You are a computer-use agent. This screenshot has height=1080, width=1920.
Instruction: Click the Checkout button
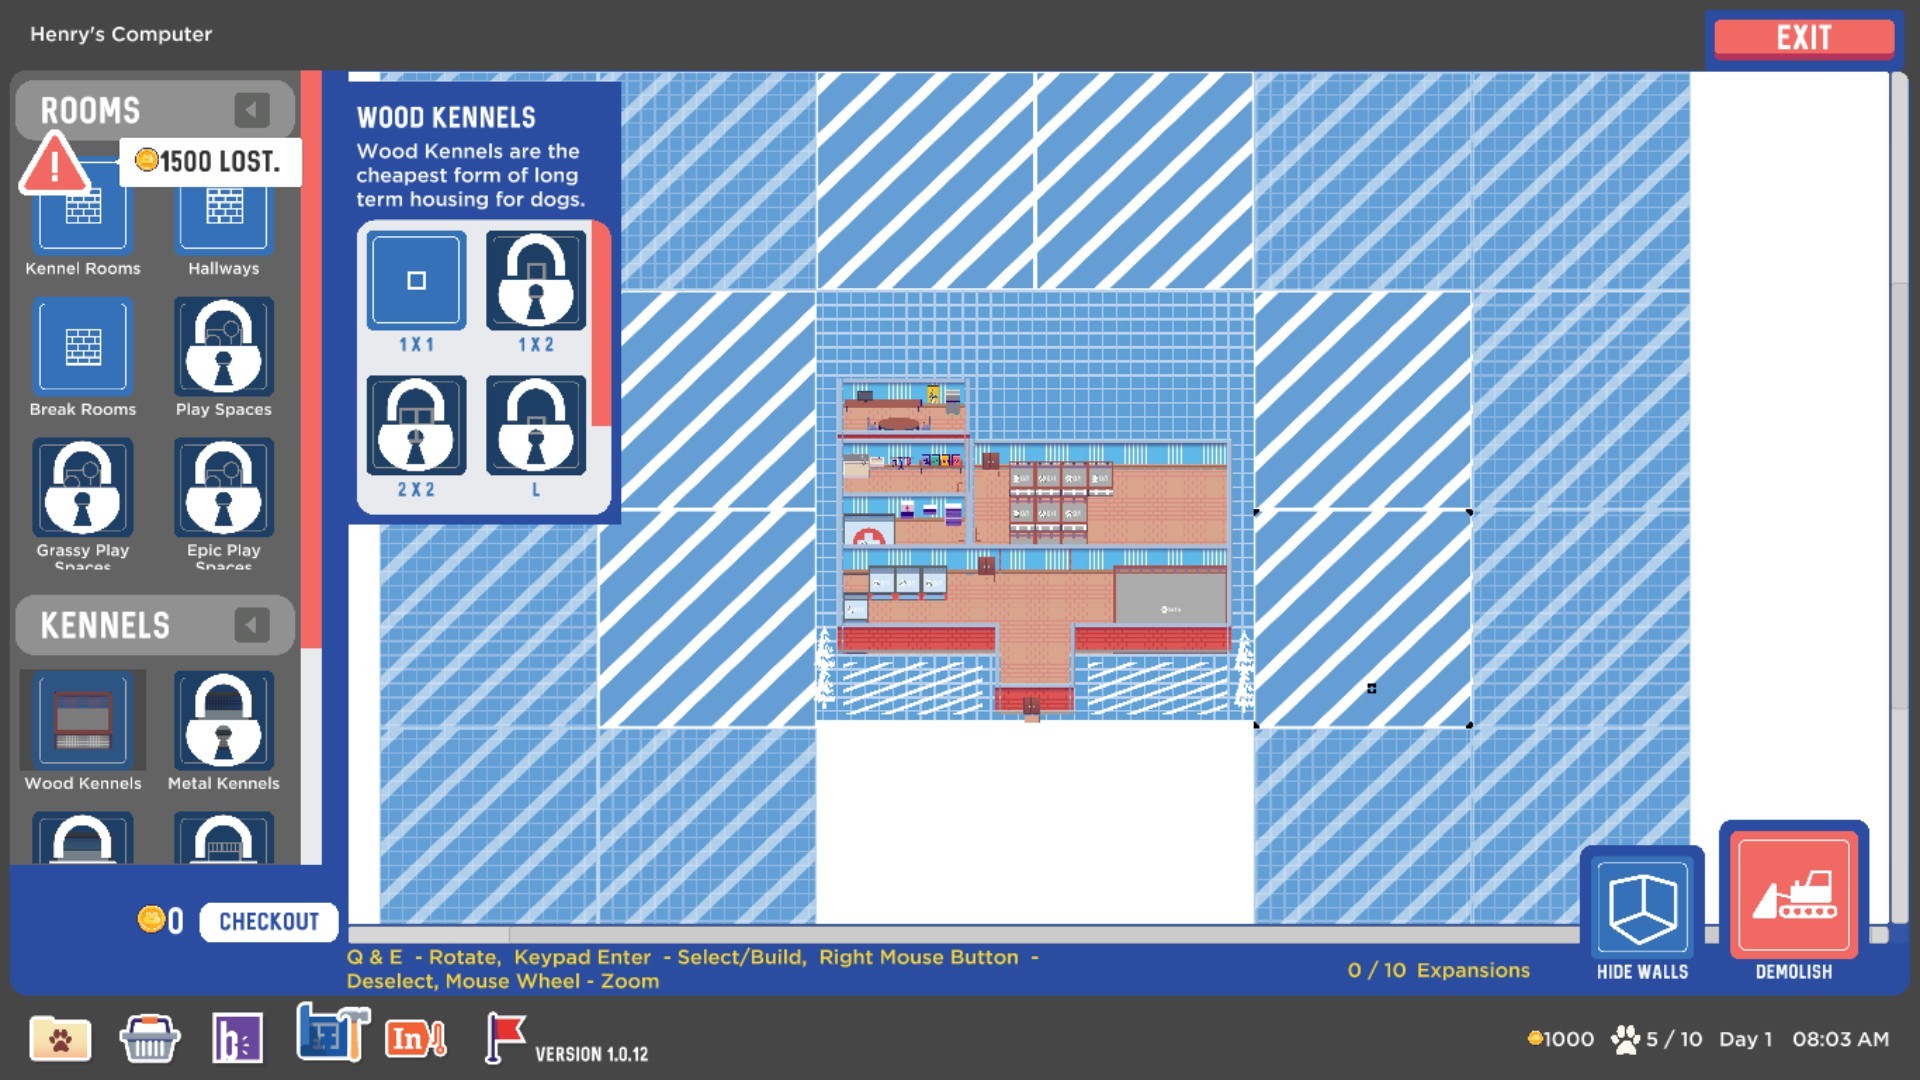tap(262, 922)
